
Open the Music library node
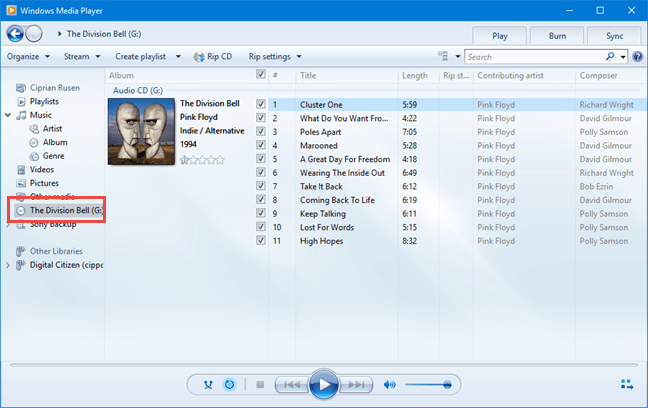click(x=40, y=115)
